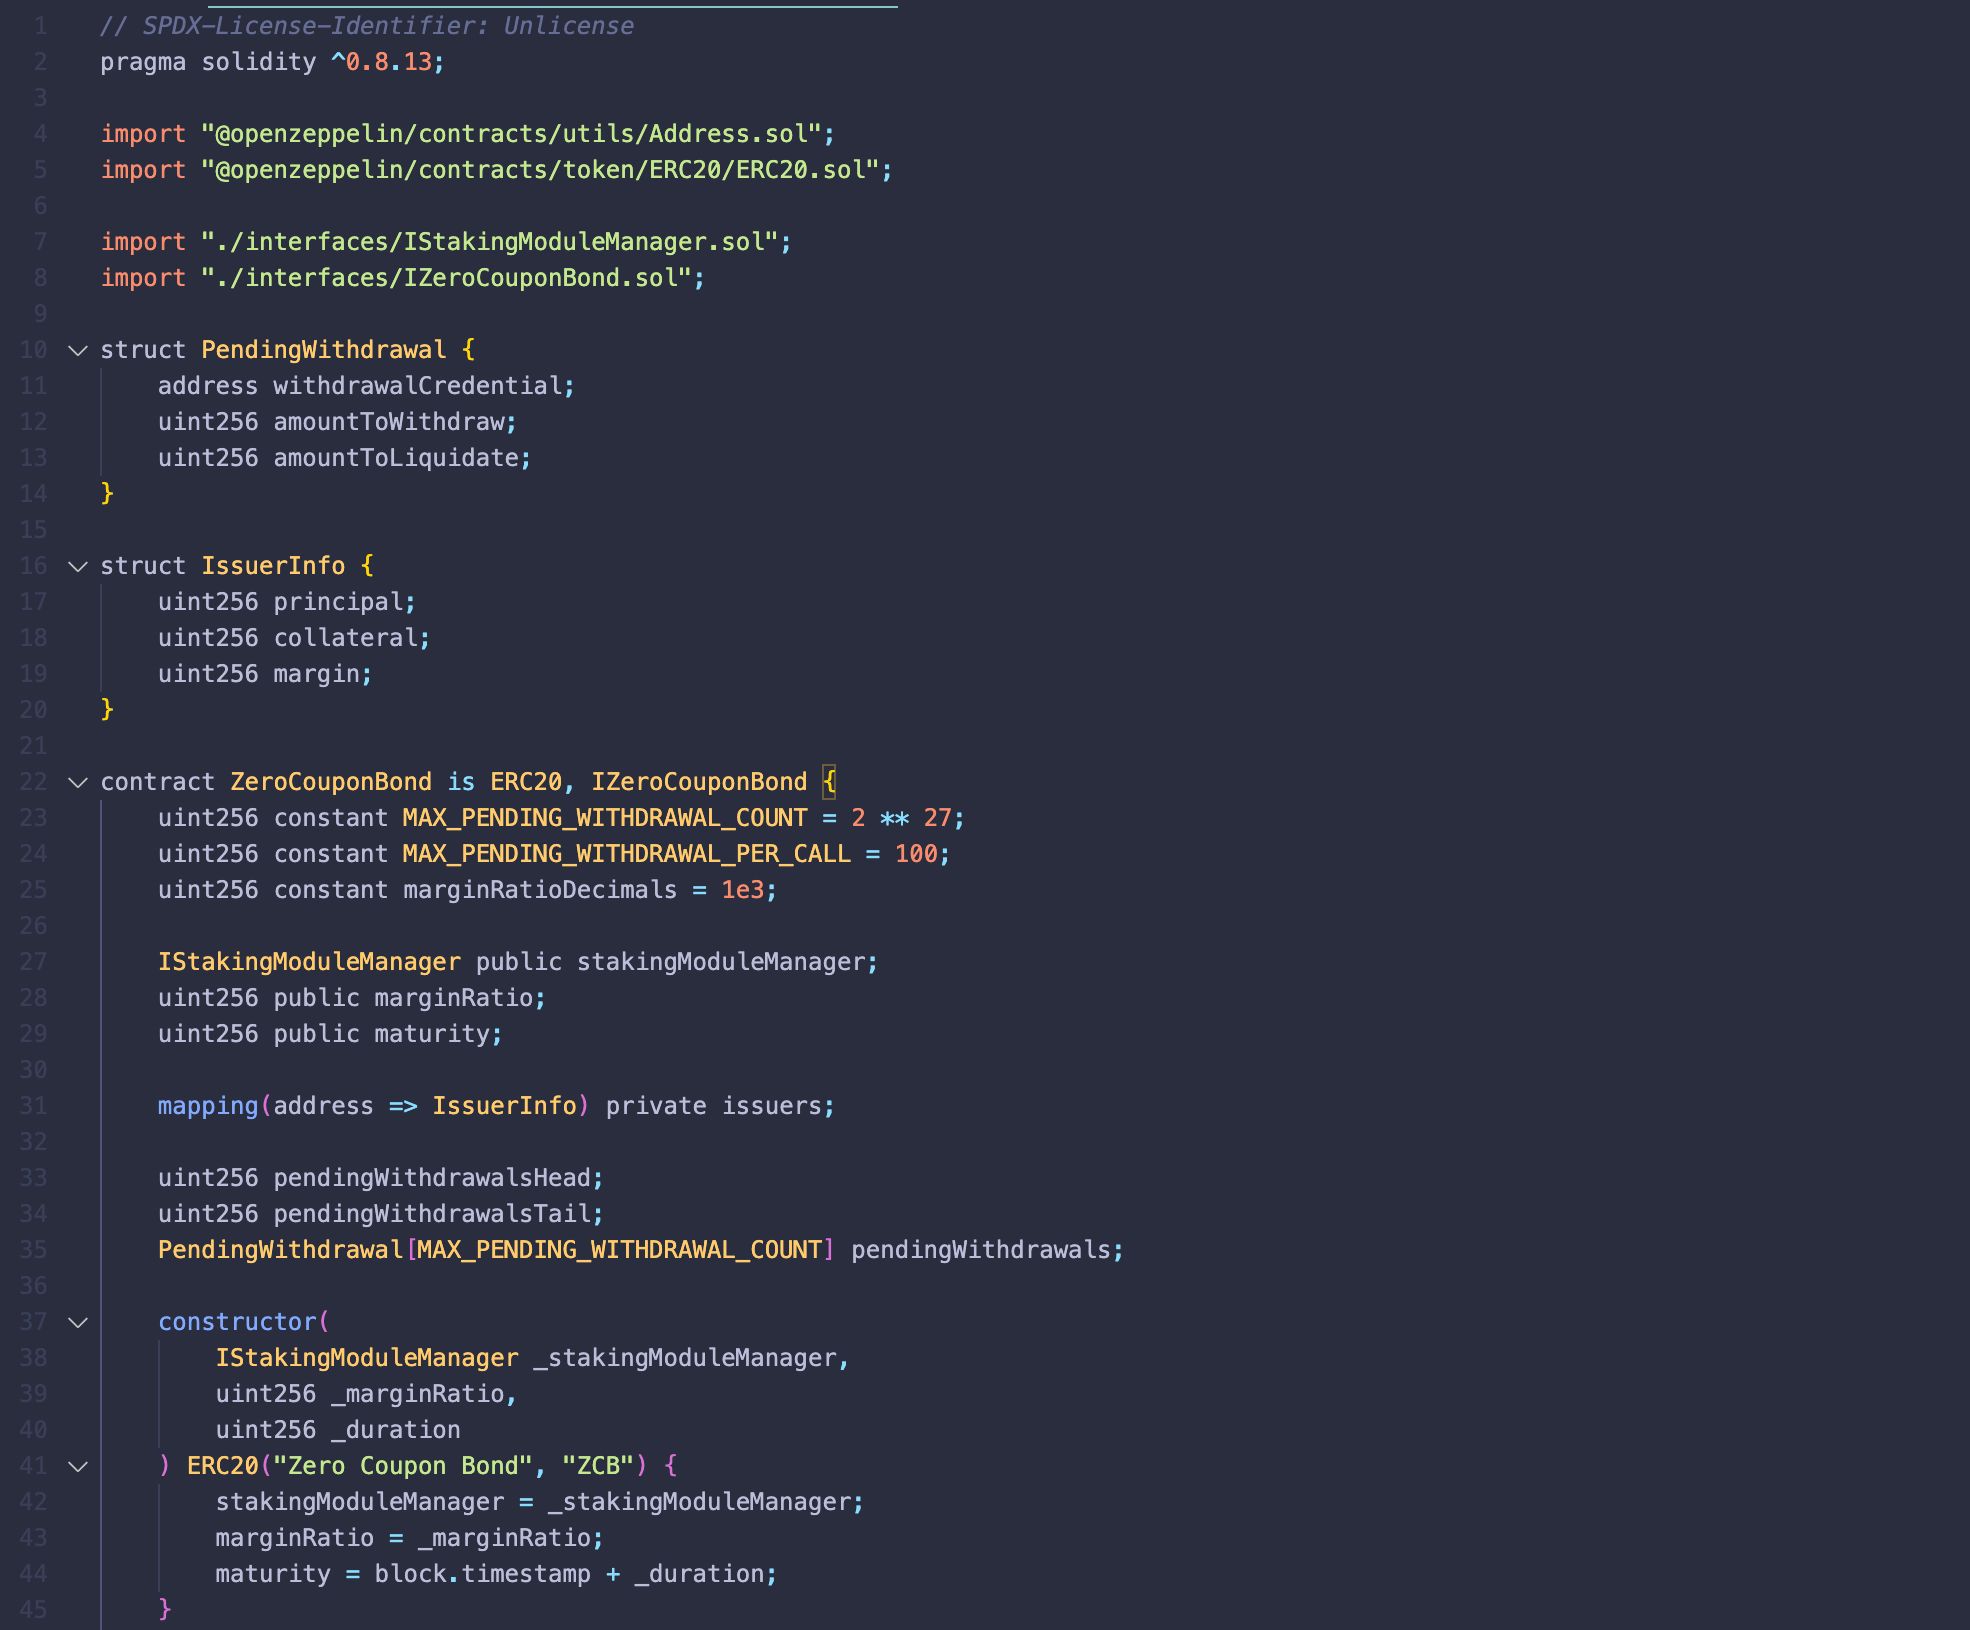The height and width of the screenshot is (1630, 1970).
Task: Click the array variable pendingWithdrawals on line 35
Action: (x=981, y=1250)
